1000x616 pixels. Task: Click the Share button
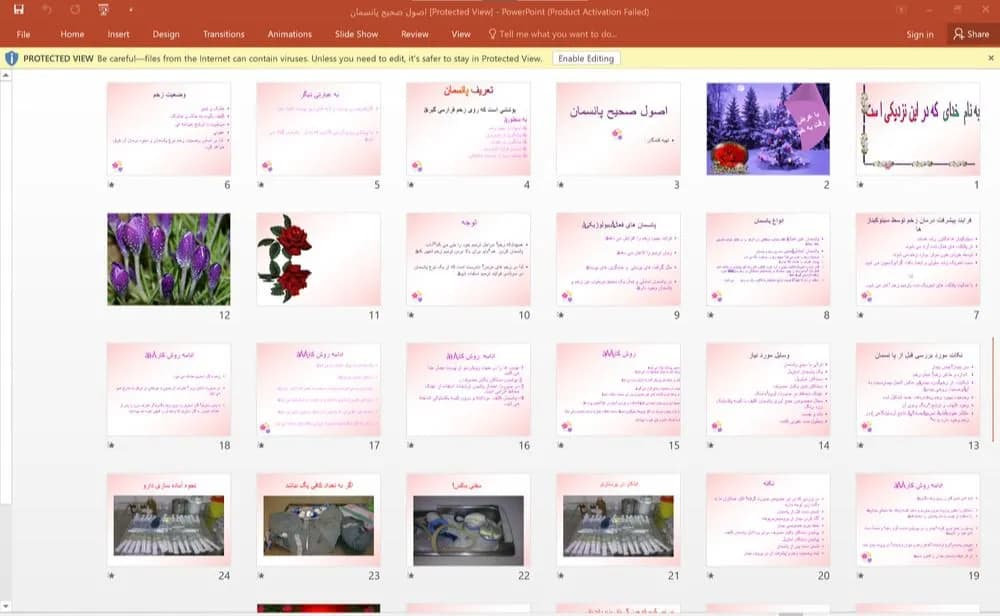click(972, 34)
